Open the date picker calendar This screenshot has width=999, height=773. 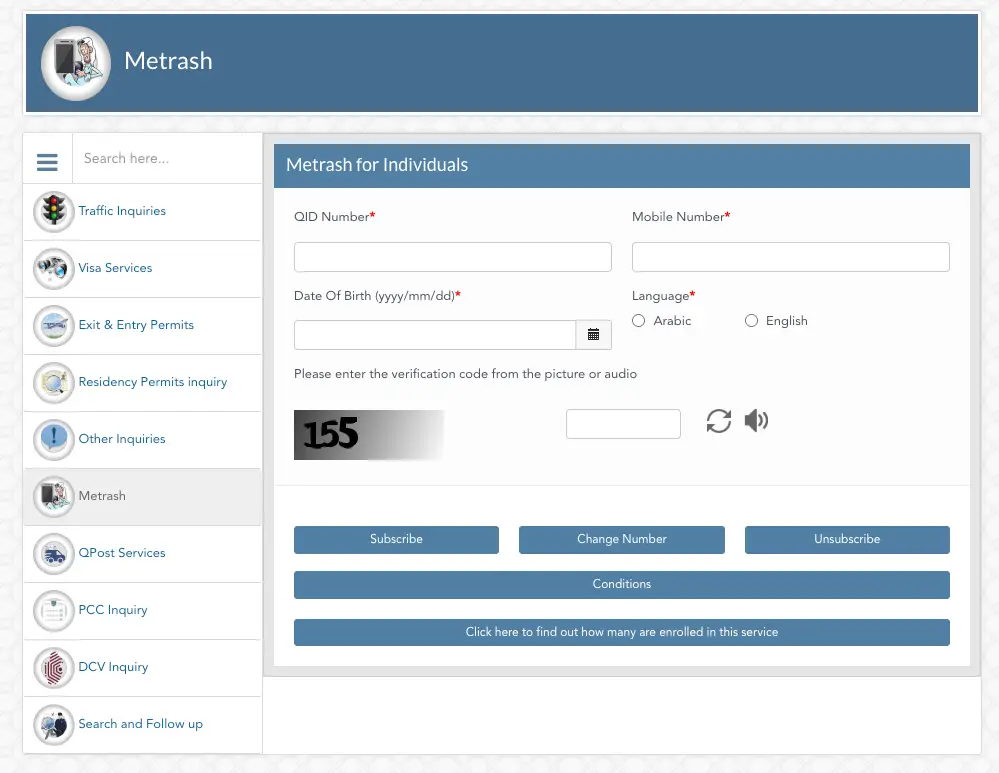tap(593, 334)
